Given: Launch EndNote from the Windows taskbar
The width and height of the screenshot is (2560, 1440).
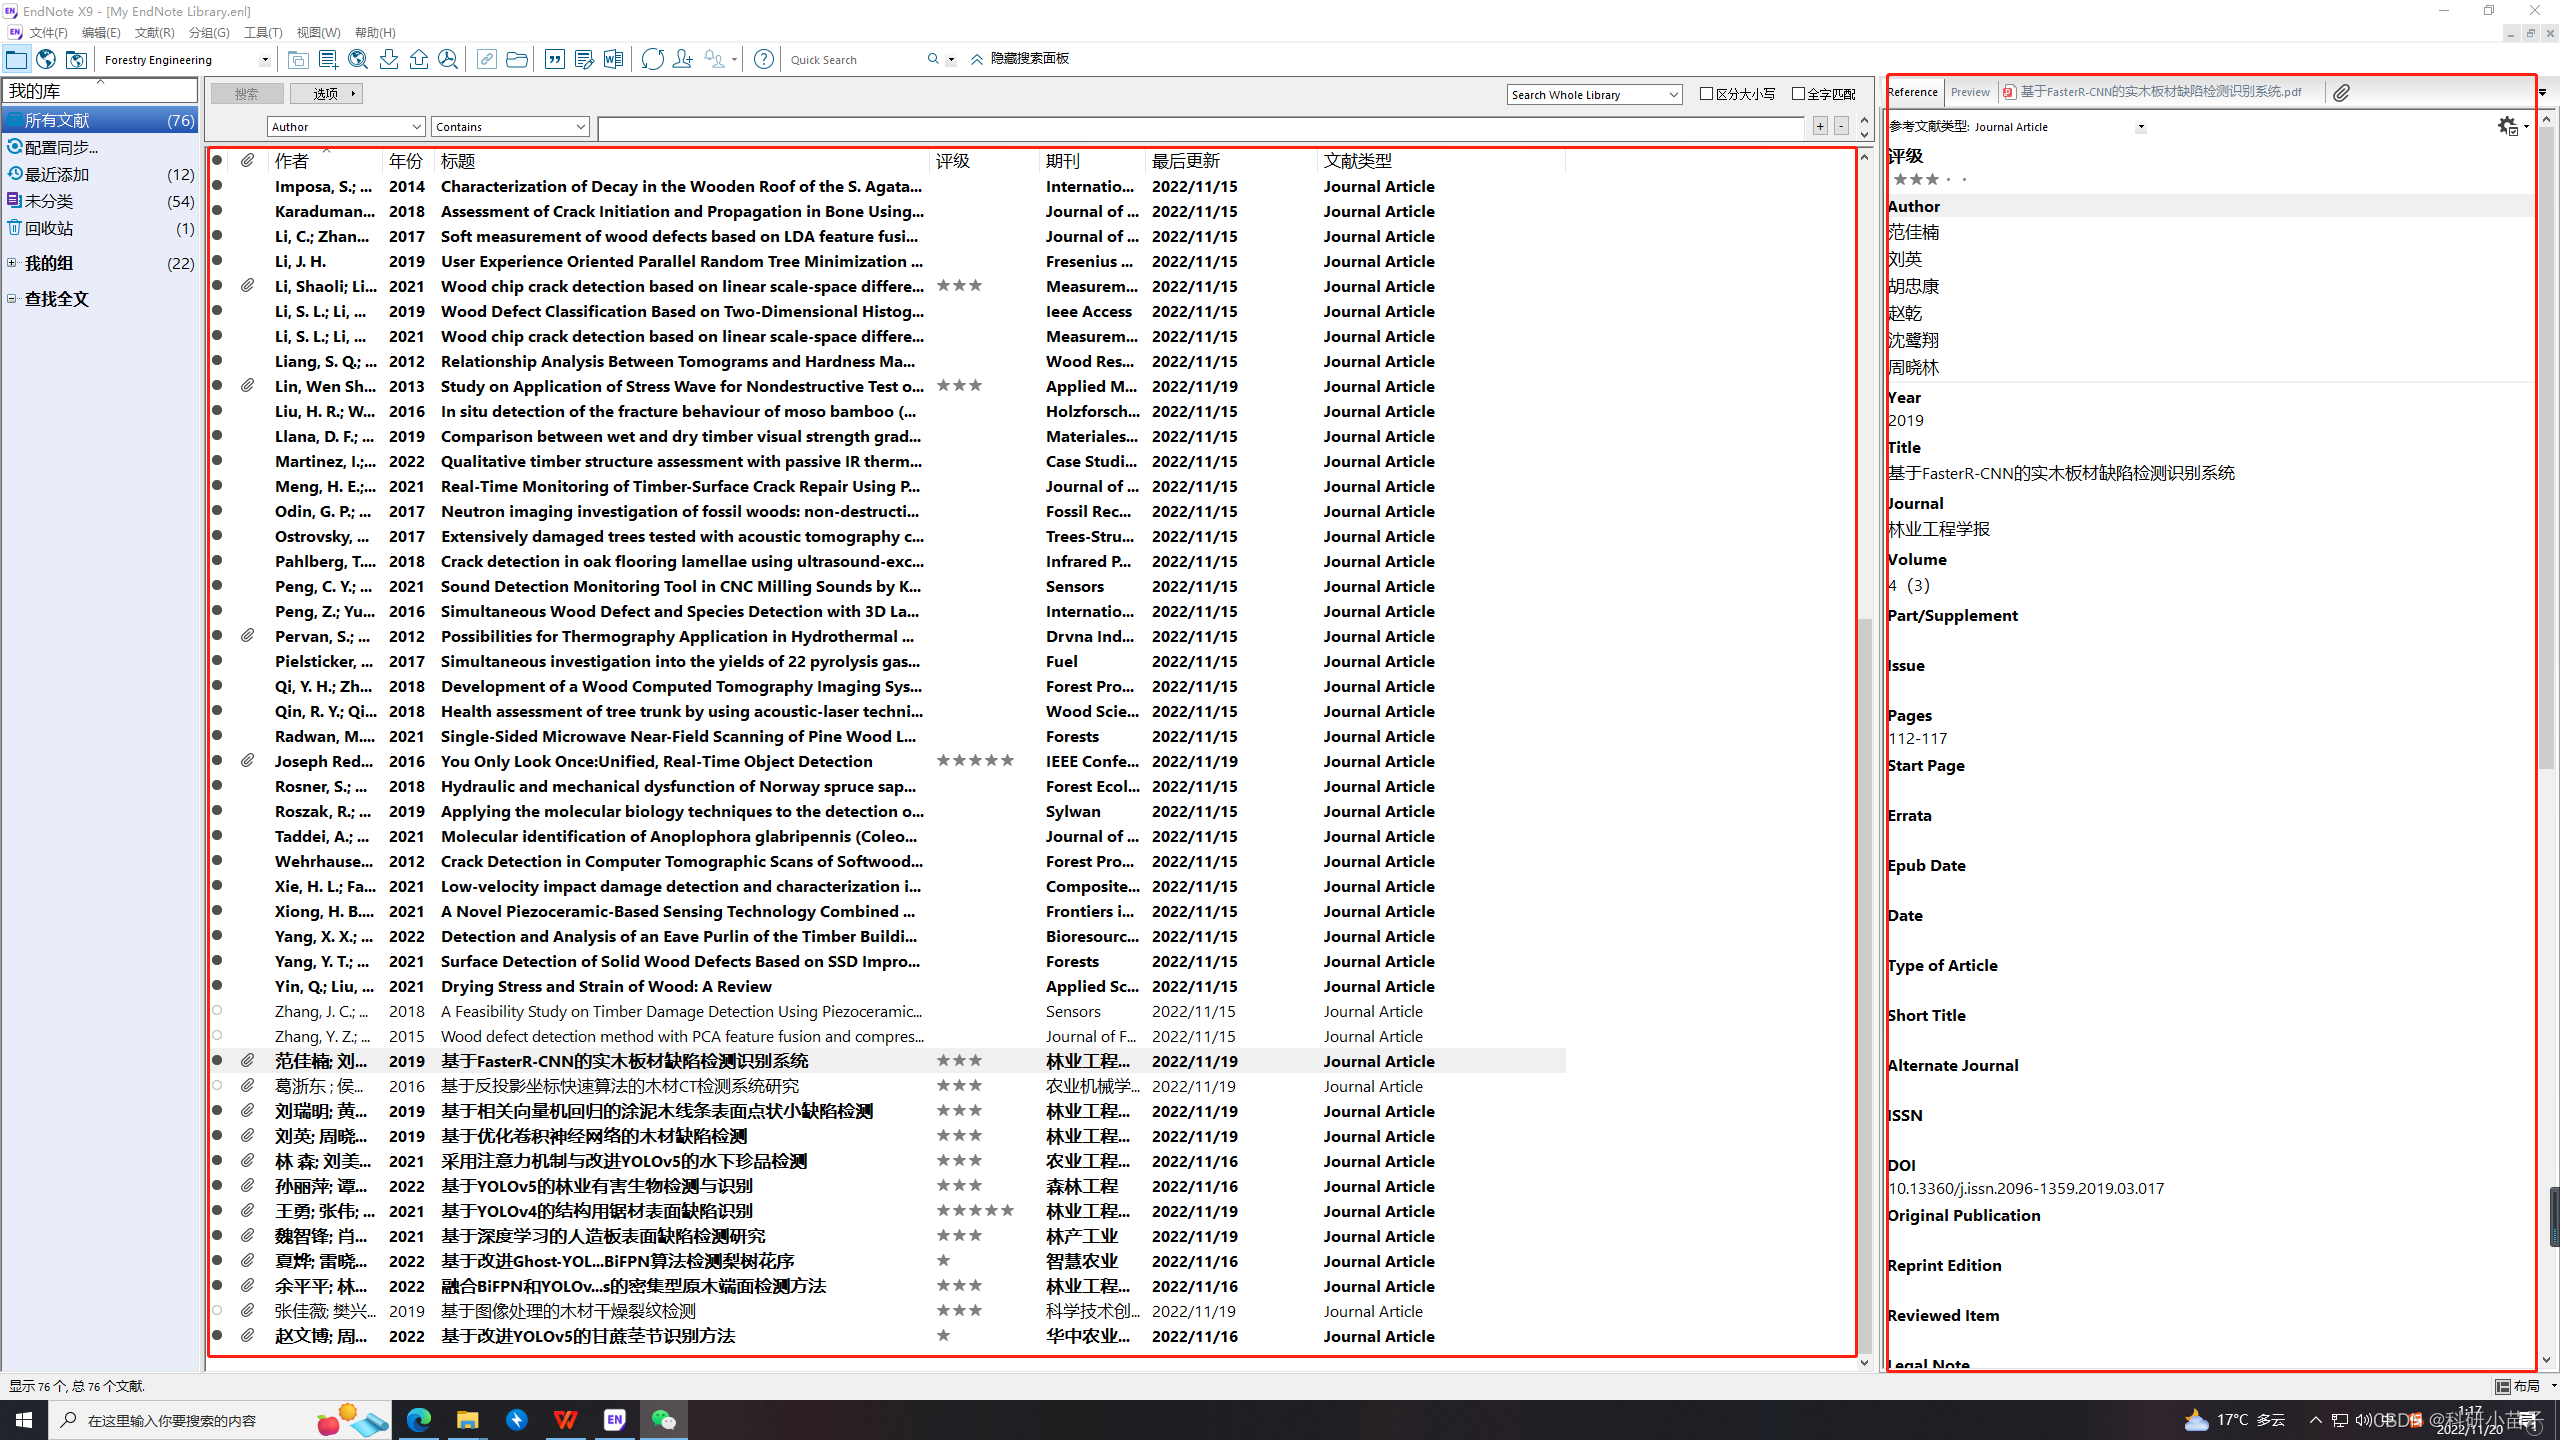Looking at the screenshot, I should point(614,1419).
